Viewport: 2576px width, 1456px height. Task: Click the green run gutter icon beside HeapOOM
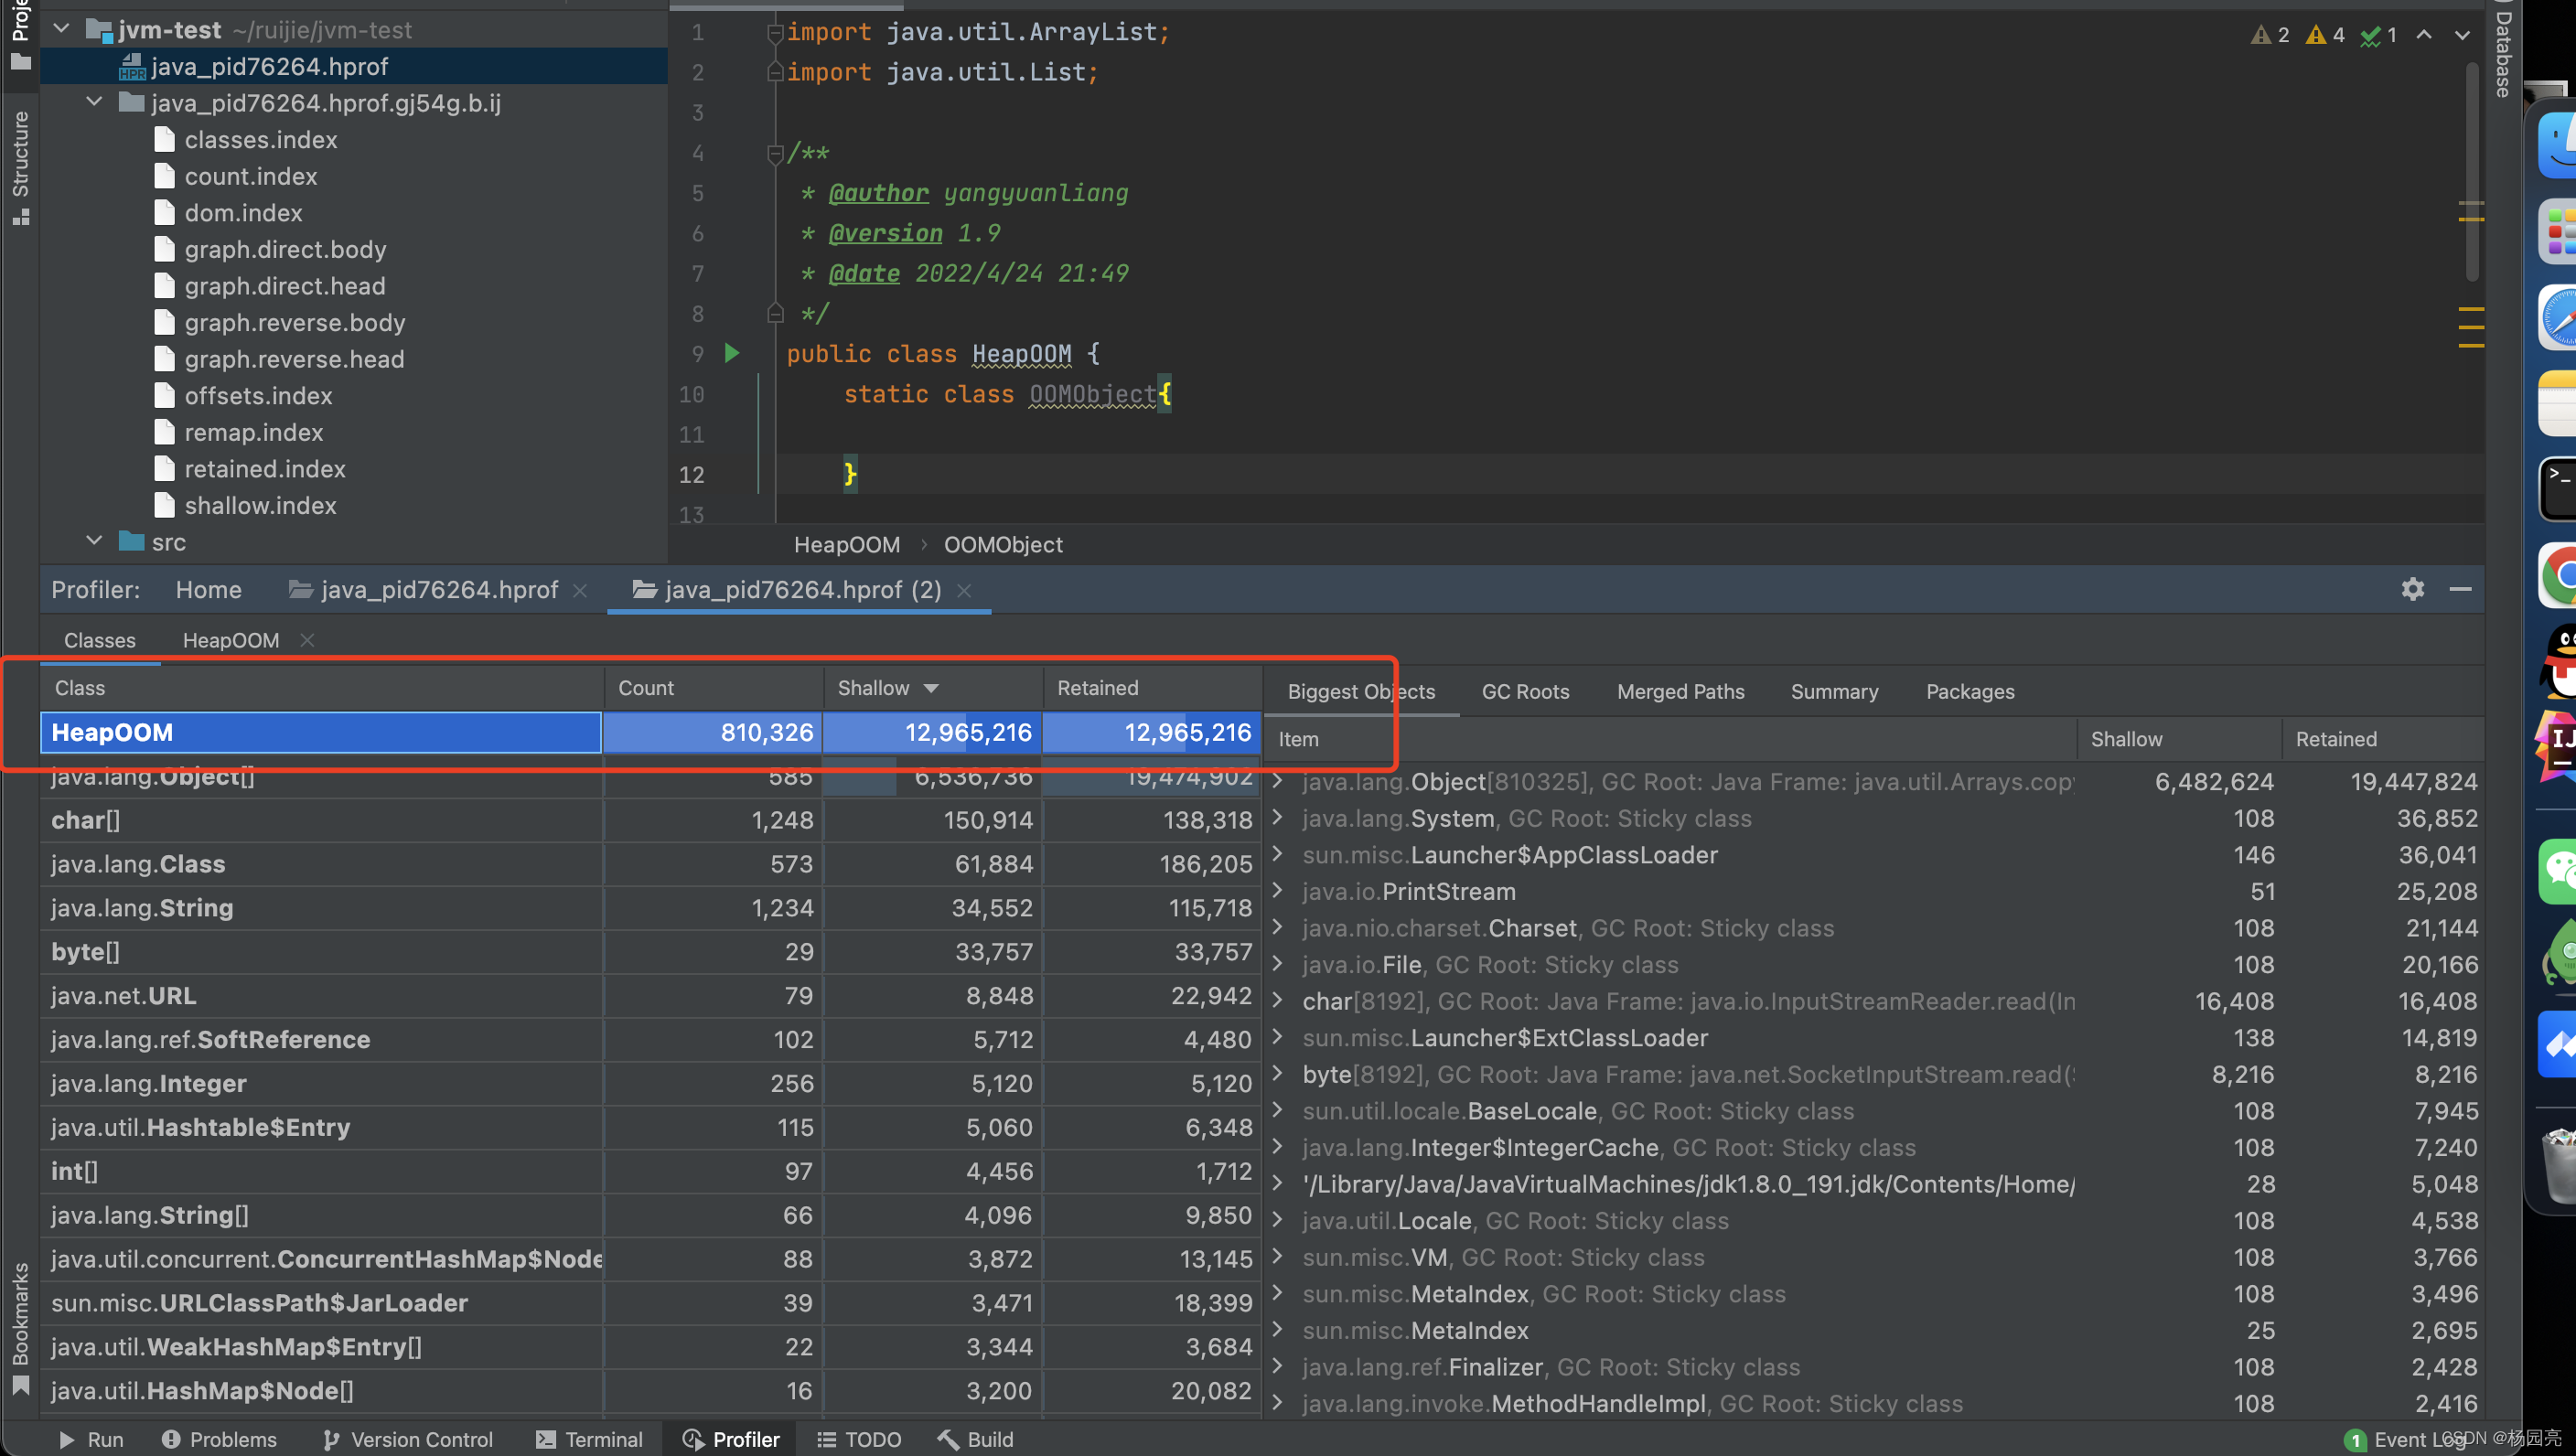(x=732, y=353)
